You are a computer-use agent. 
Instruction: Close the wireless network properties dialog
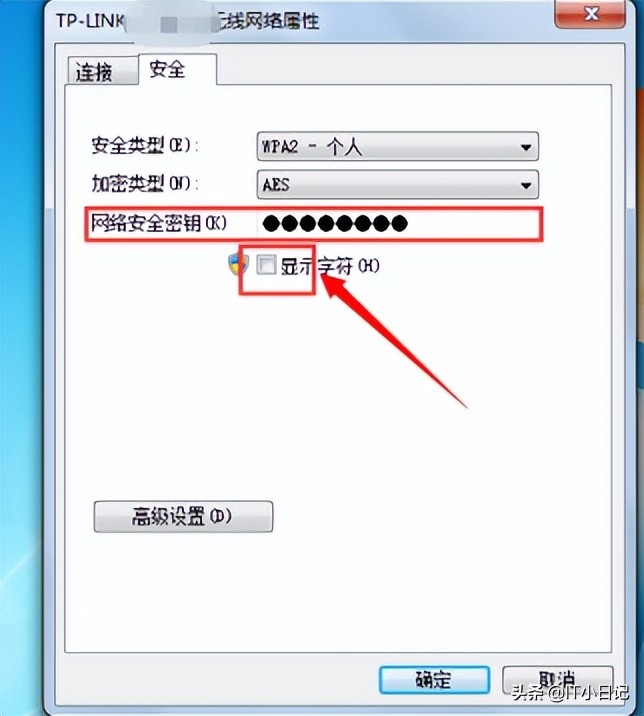click(590, 14)
